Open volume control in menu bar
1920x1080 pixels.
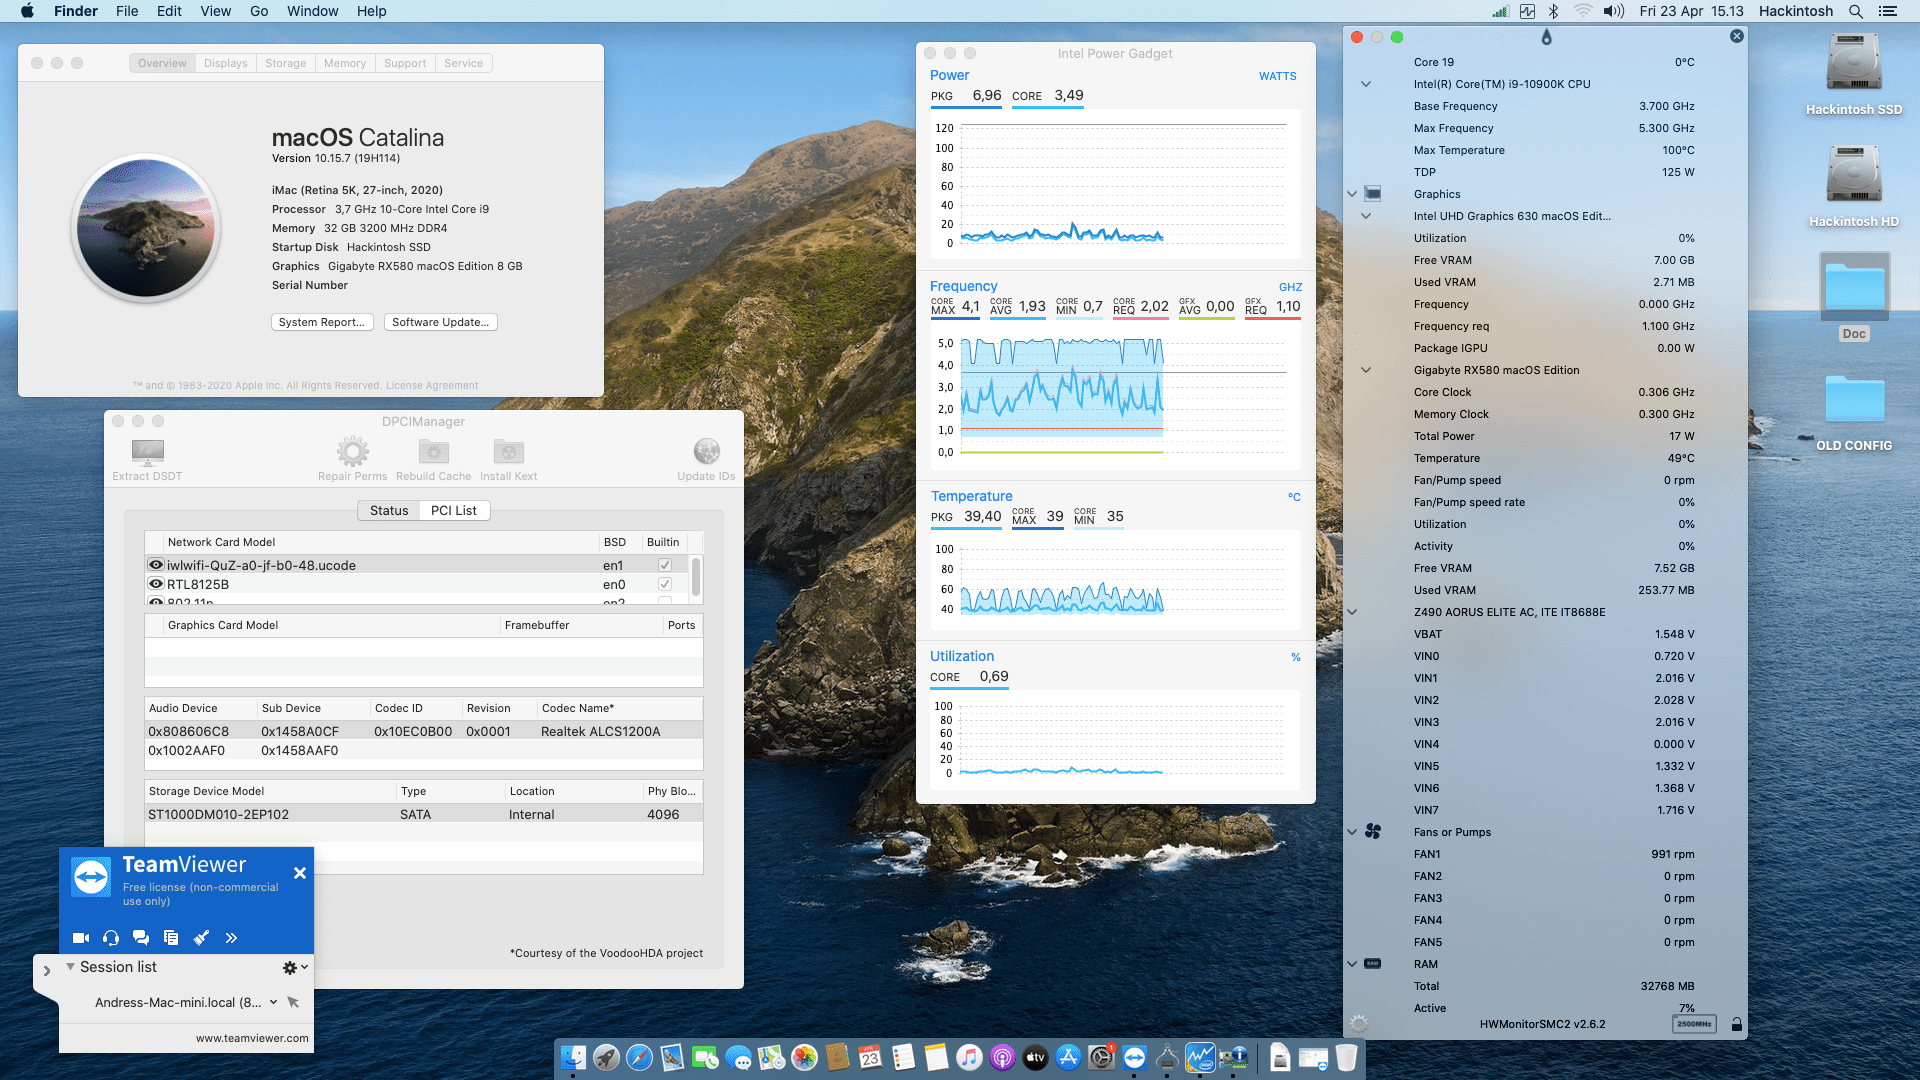tap(1614, 11)
